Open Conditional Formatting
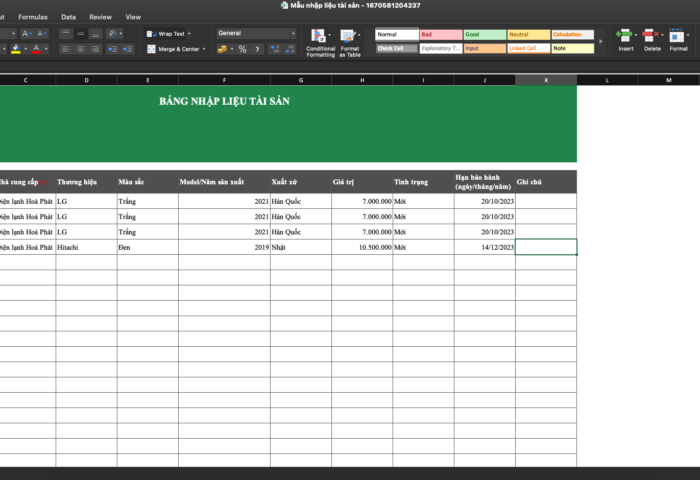 (320, 40)
